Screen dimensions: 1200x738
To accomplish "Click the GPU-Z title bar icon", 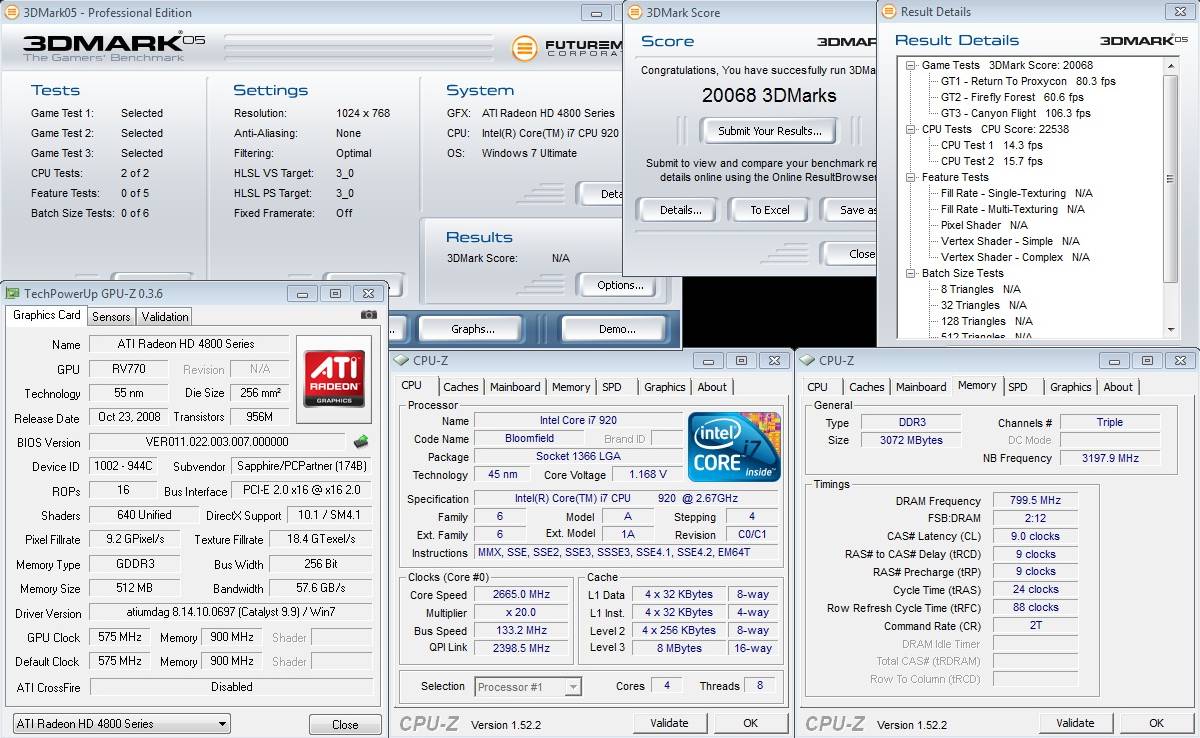I will coord(12,293).
